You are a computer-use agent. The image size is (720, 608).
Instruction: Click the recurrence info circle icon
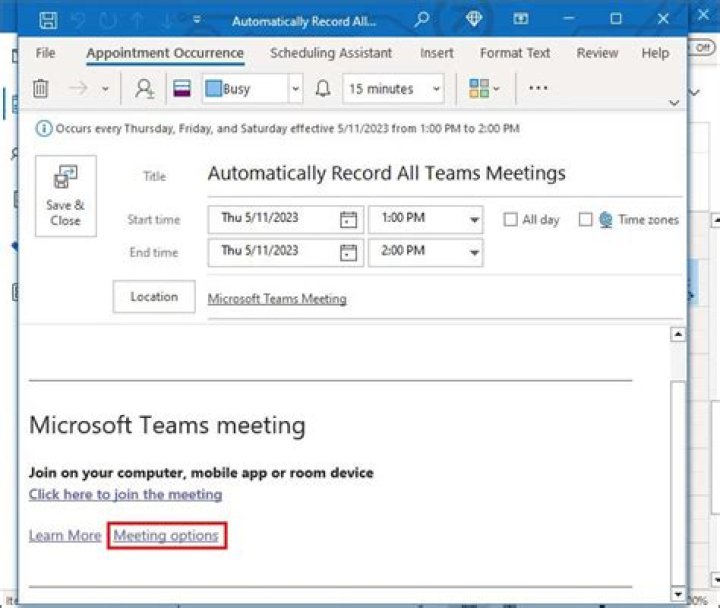click(44, 129)
